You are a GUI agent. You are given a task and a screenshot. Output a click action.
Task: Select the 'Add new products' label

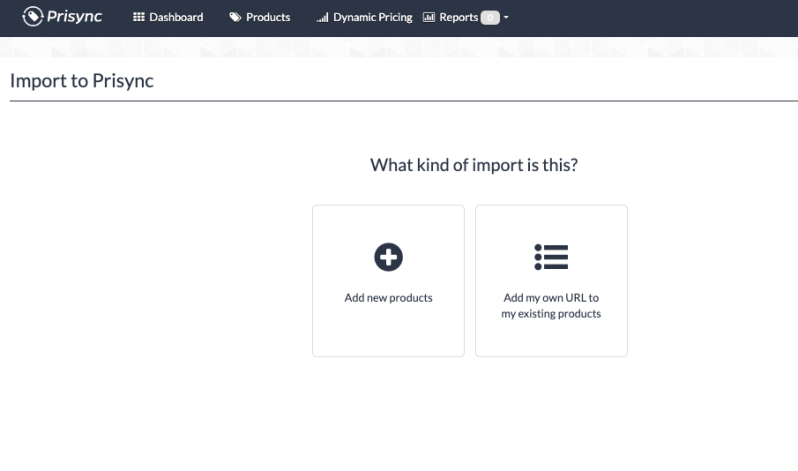(x=388, y=298)
